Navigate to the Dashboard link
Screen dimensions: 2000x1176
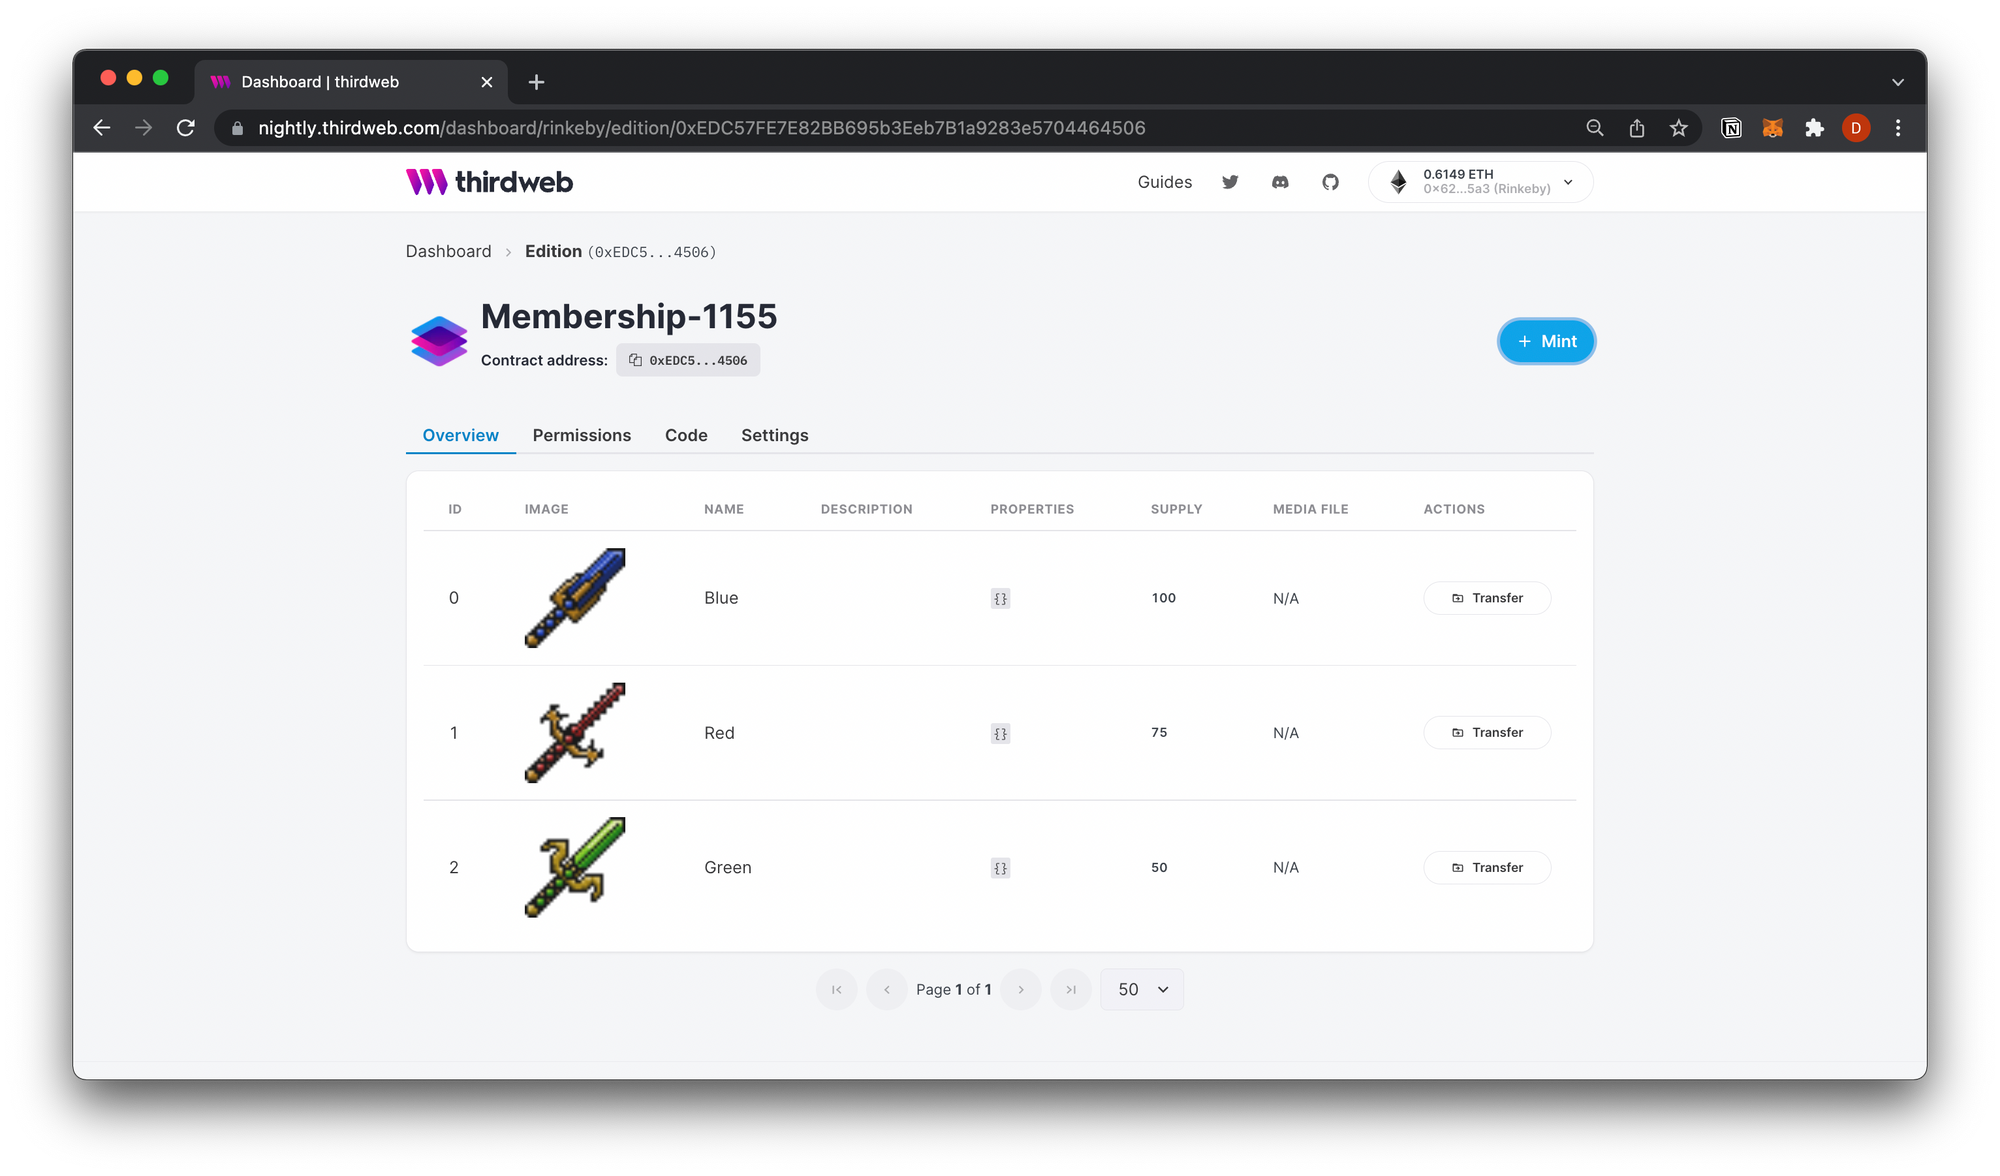click(448, 251)
